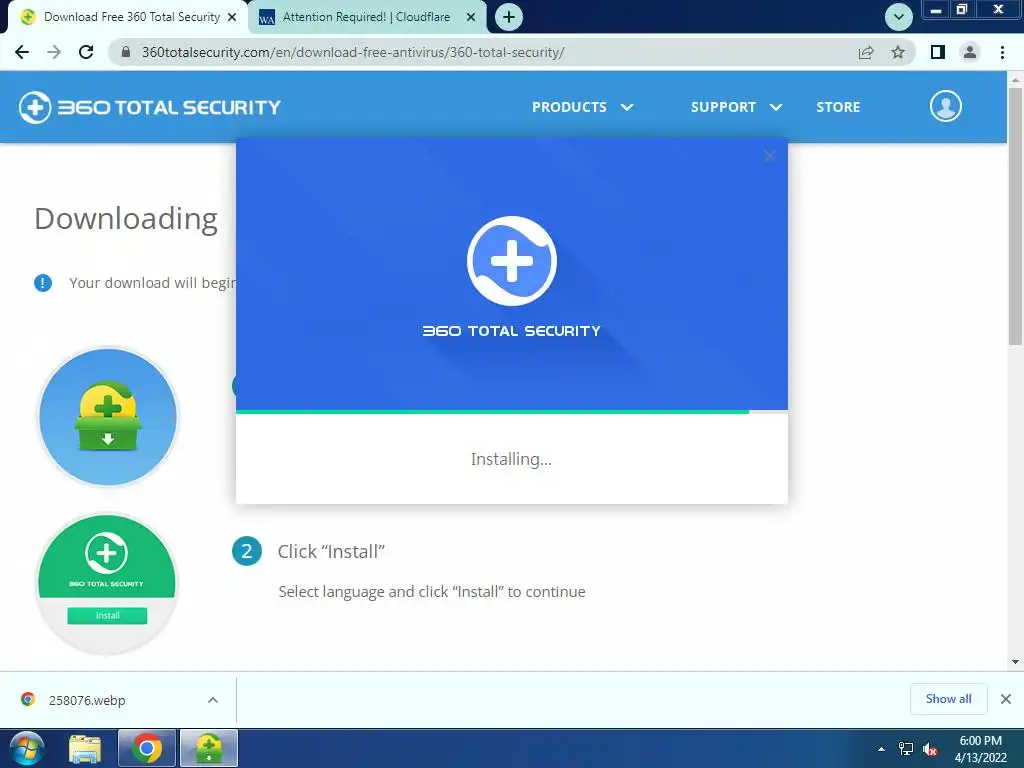Click the browser back arrow

(22, 52)
